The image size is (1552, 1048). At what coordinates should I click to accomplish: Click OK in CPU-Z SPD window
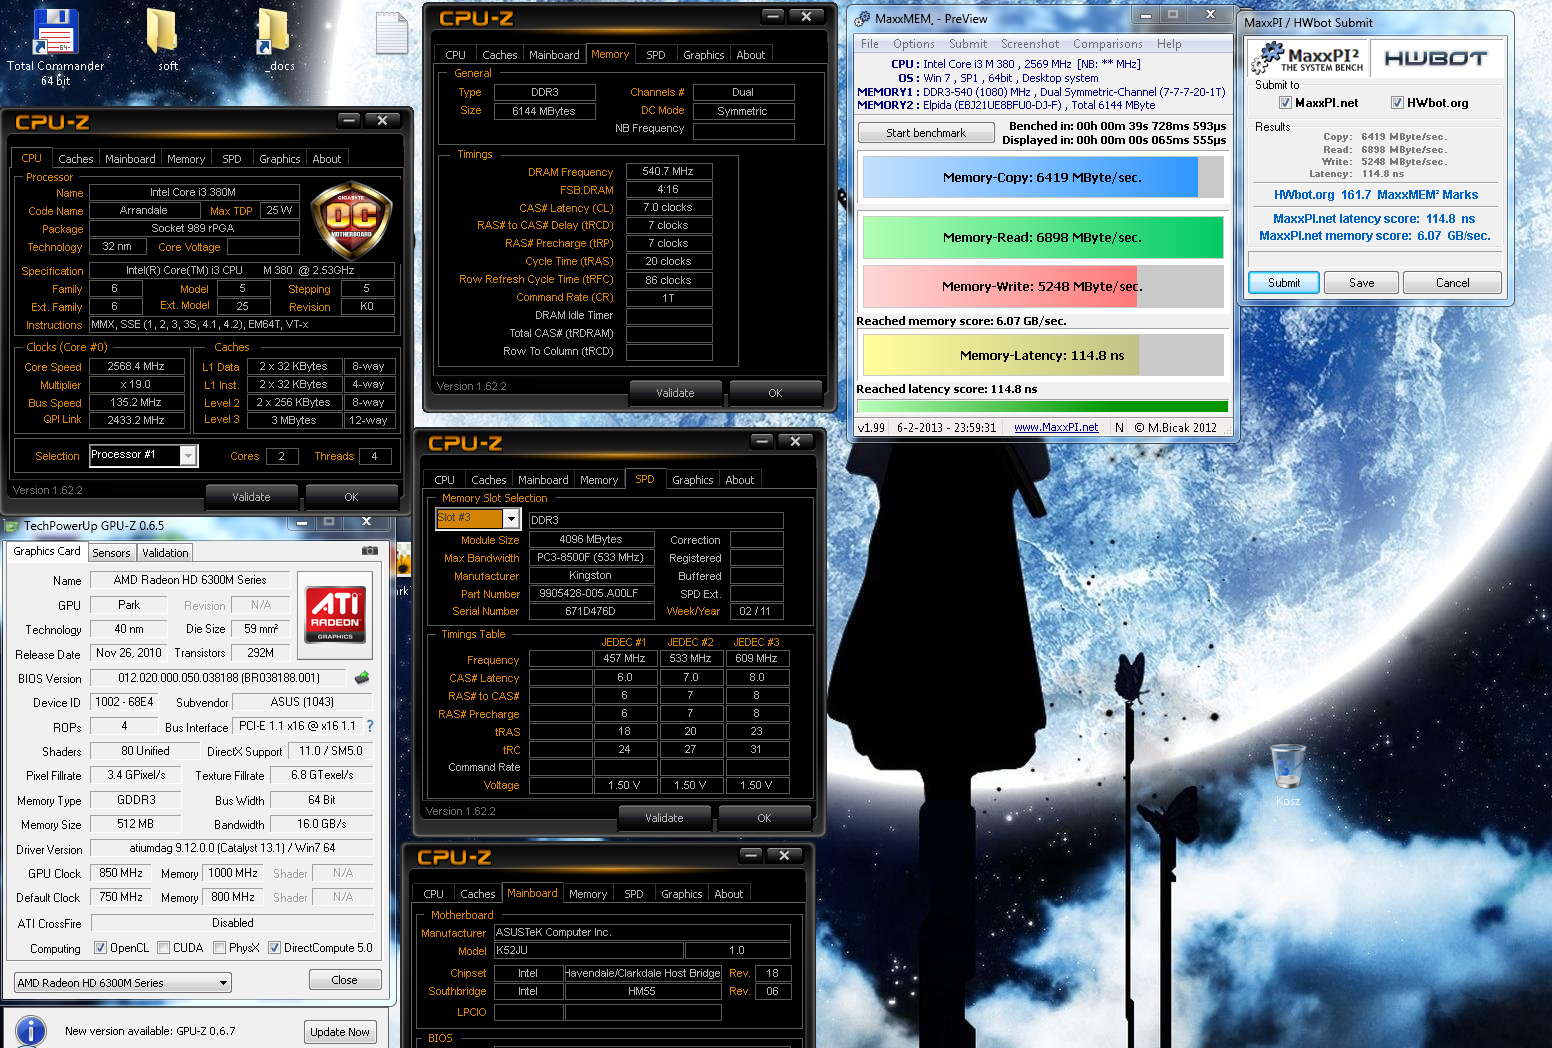tap(764, 818)
